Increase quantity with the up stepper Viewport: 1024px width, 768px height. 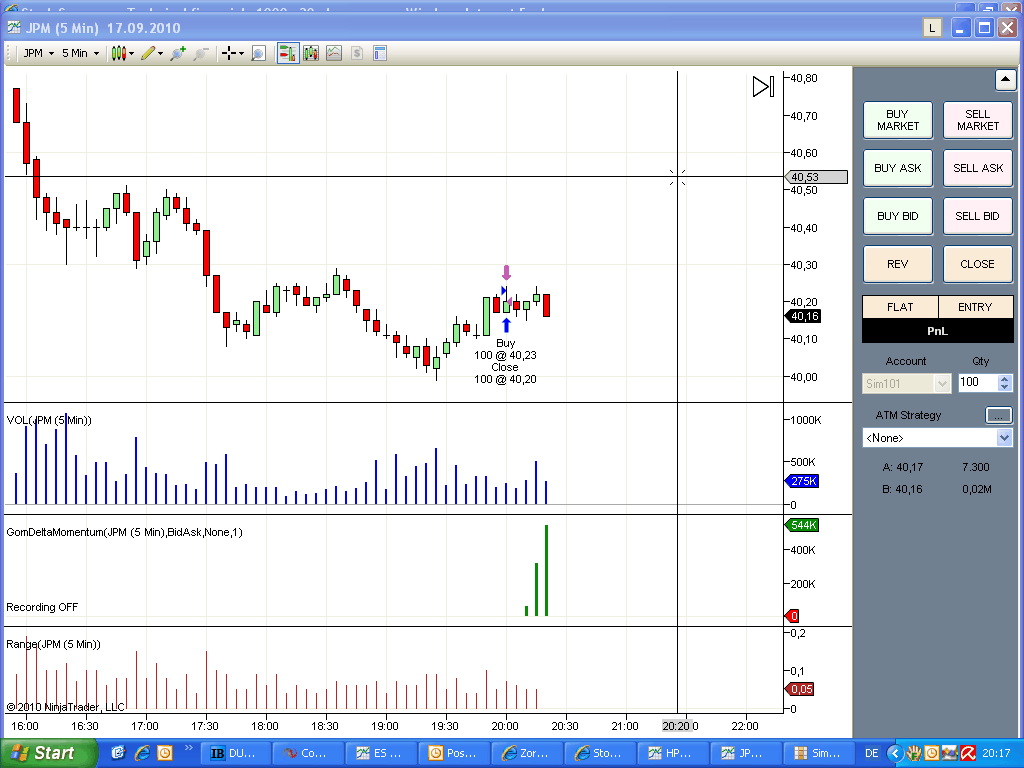pos(1005,378)
